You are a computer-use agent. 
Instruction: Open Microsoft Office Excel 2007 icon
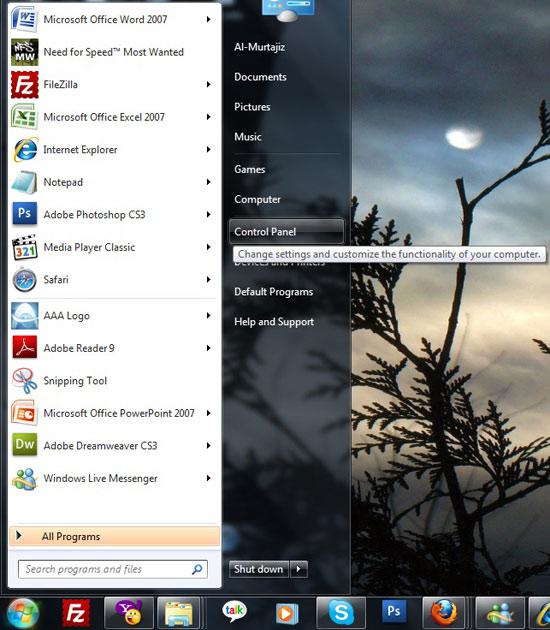coord(25,117)
